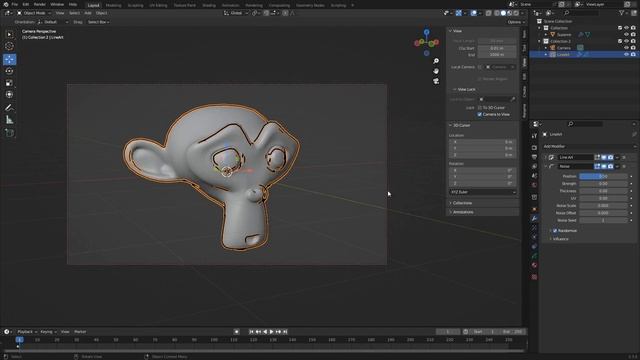Open the Scene properties tab icon
Viewport: 640px width, 360px height.
[534, 176]
